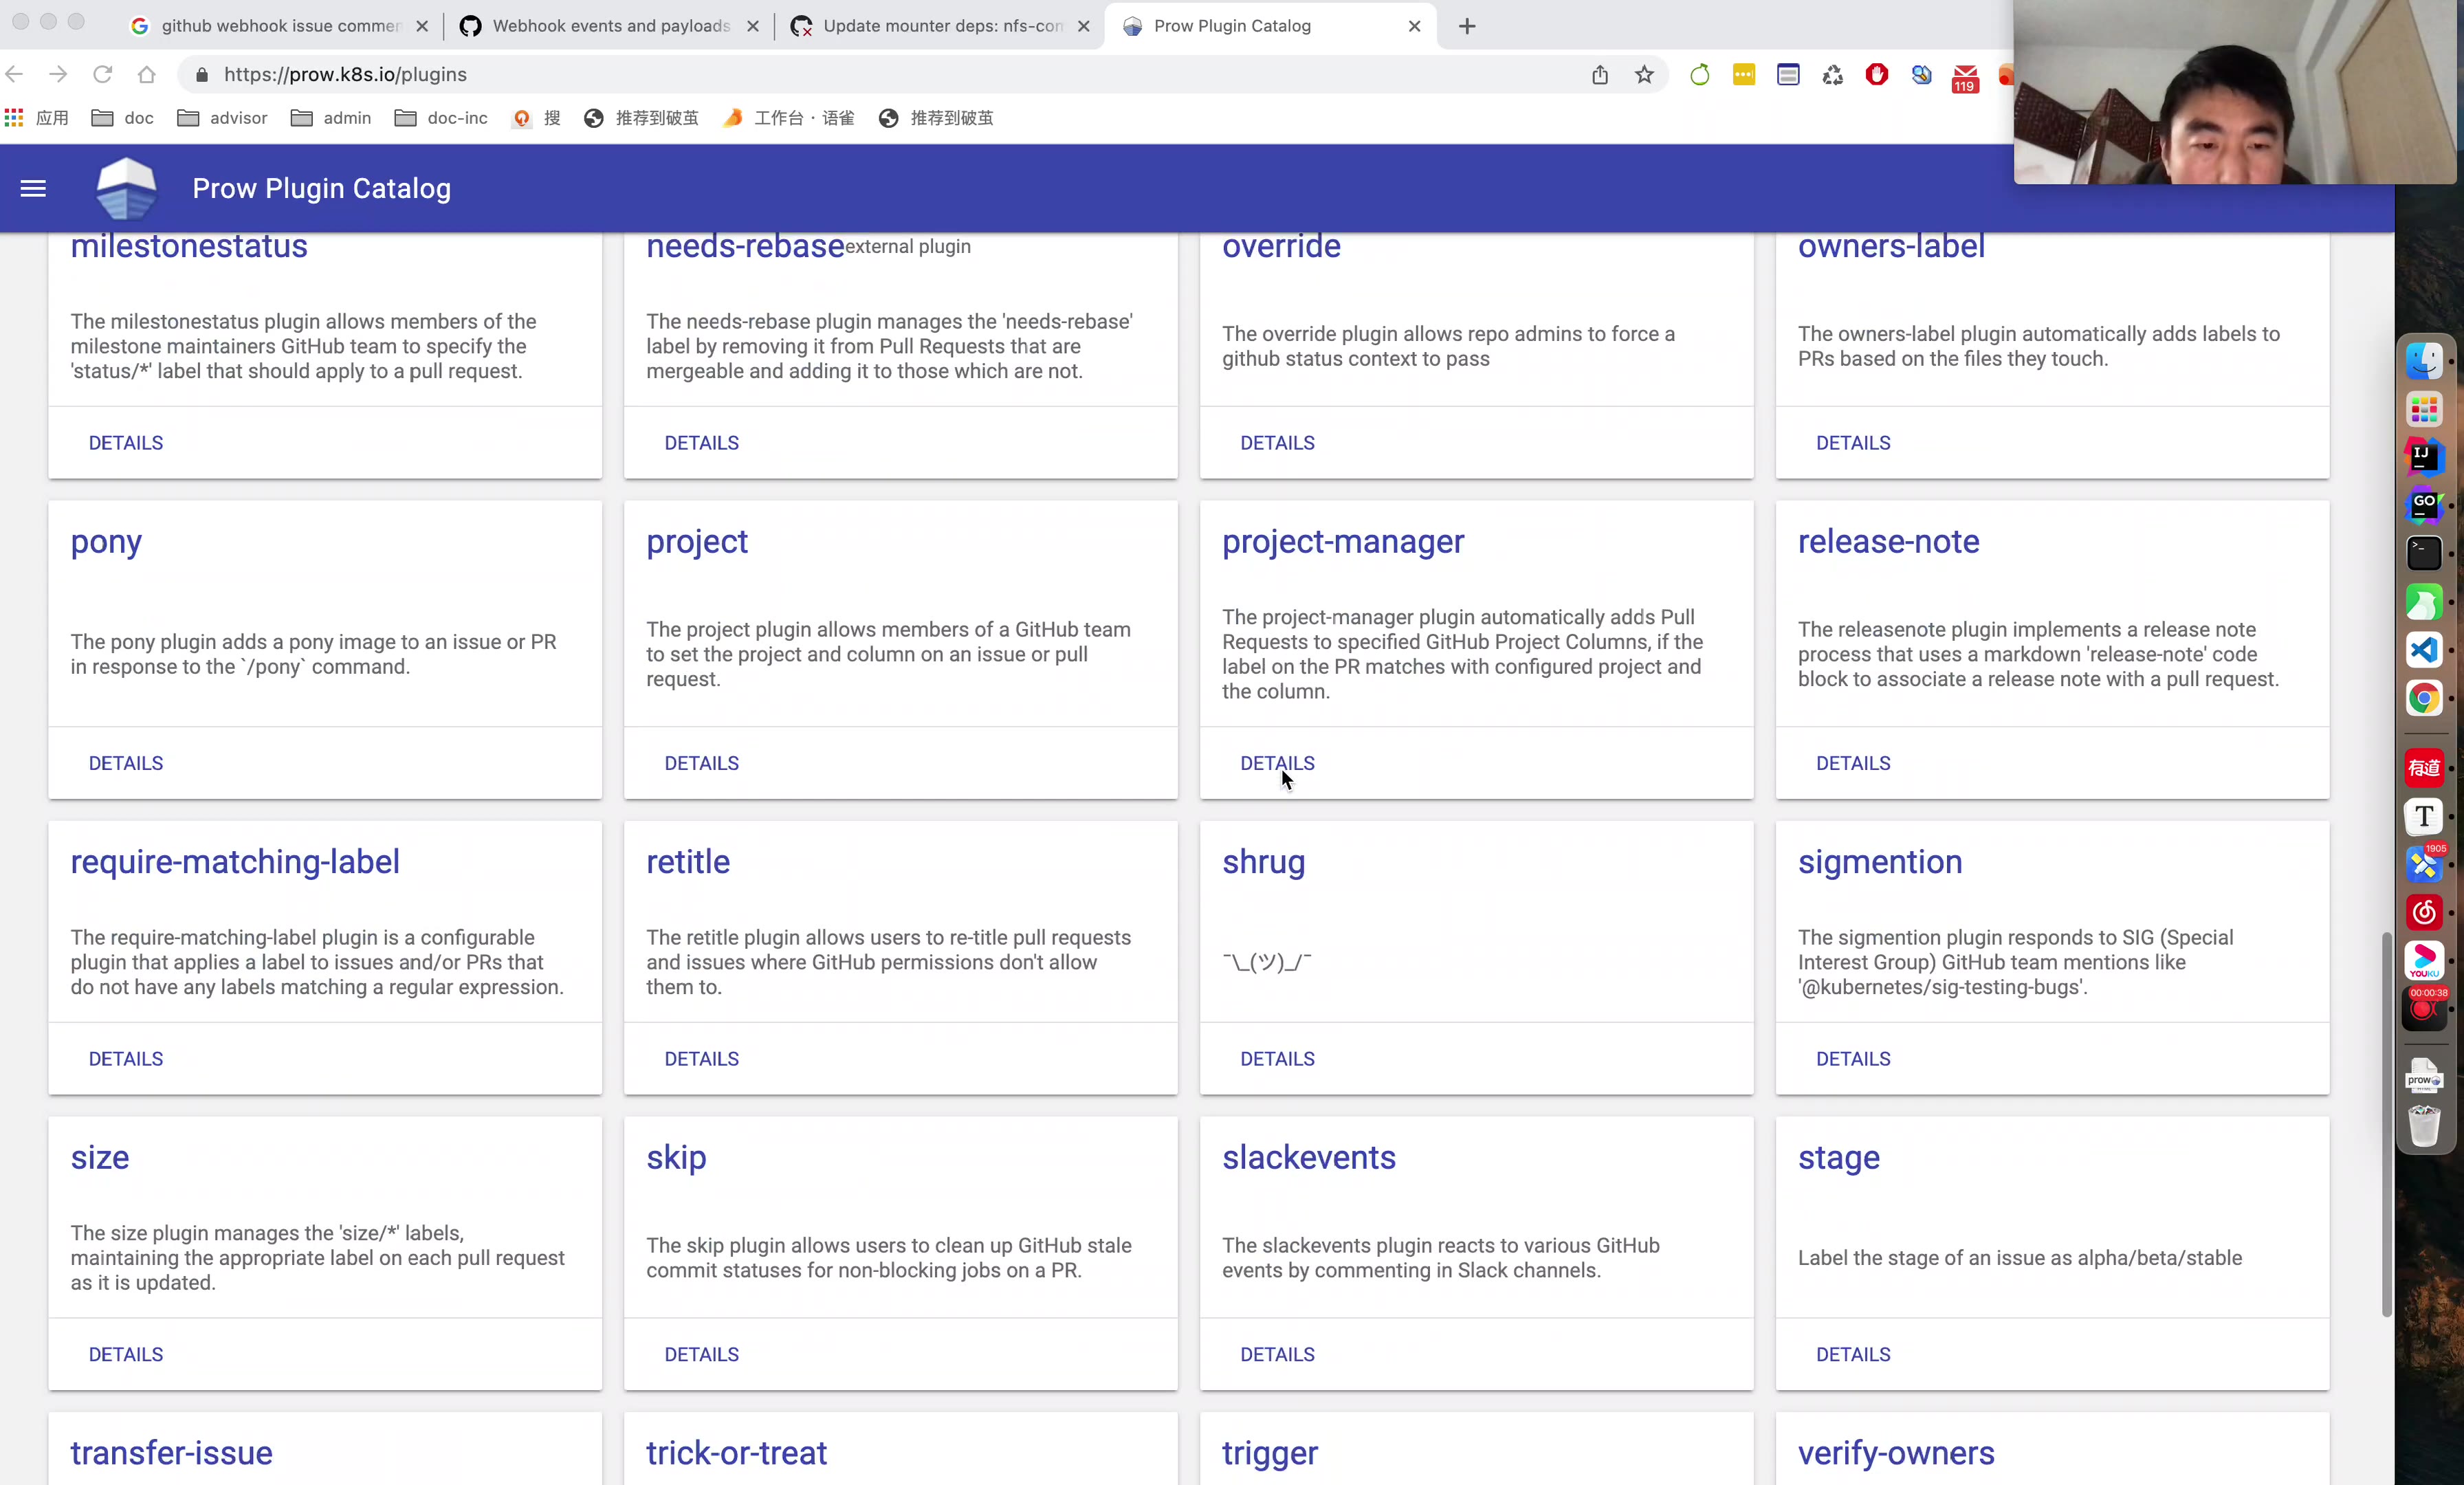Click the Prow logo icon

(x=126, y=188)
